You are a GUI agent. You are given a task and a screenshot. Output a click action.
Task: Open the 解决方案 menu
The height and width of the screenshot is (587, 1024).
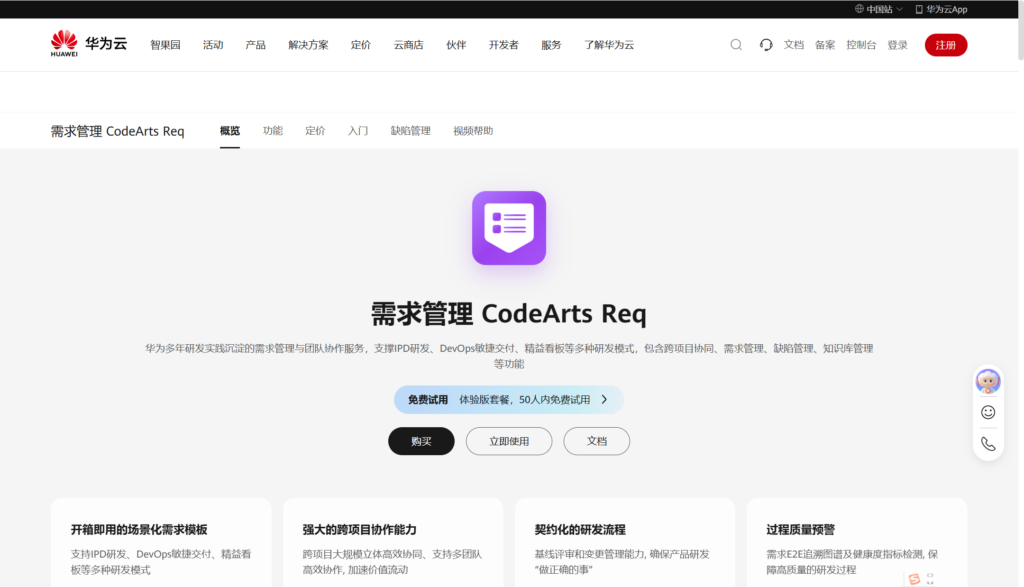click(x=308, y=45)
